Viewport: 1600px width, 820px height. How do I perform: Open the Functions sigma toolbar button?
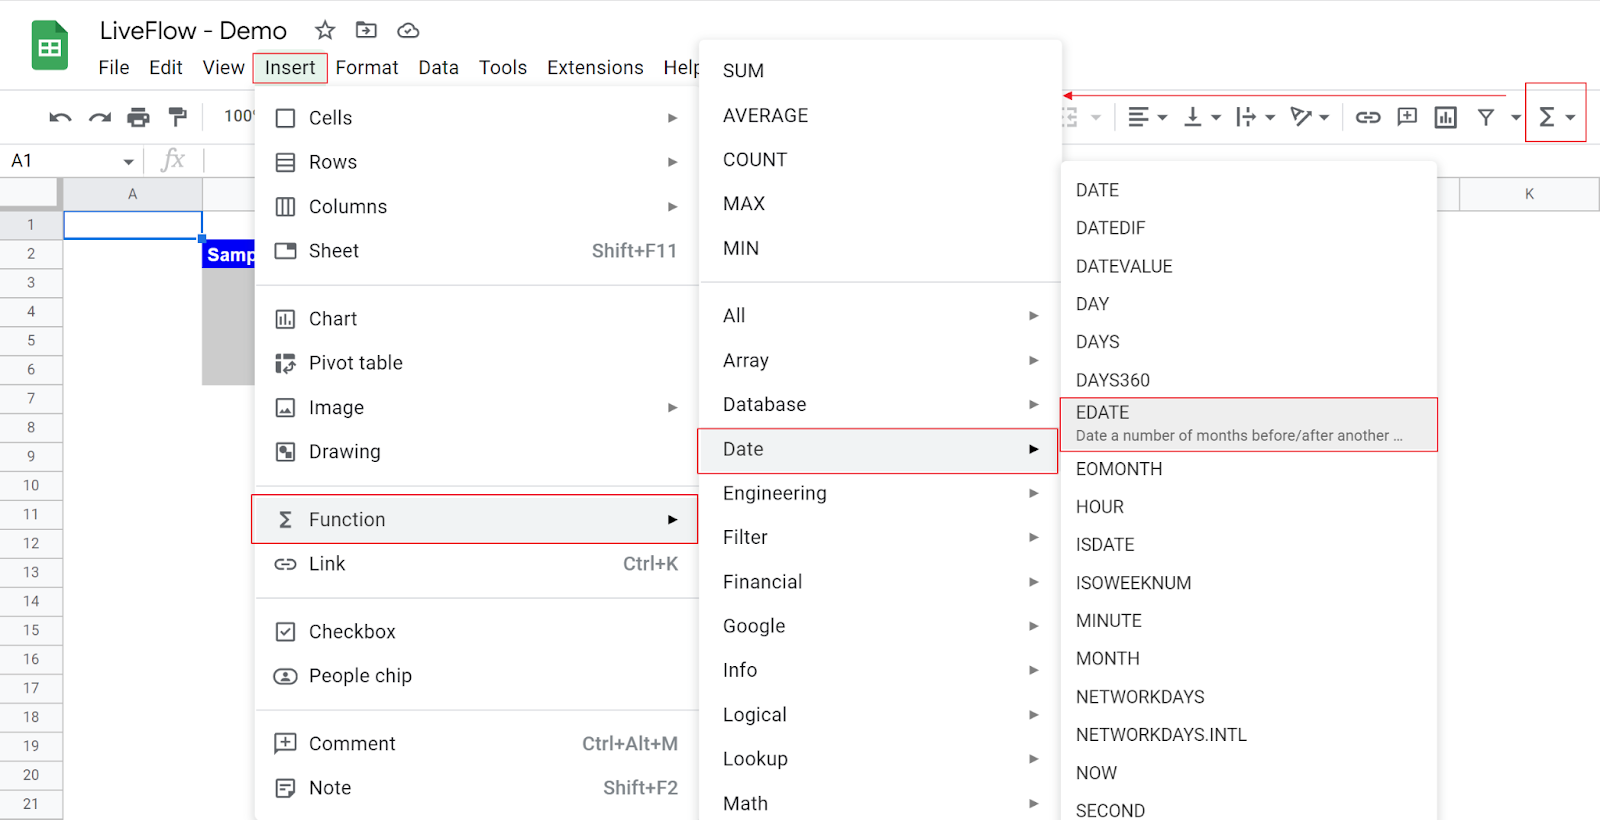(1555, 113)
